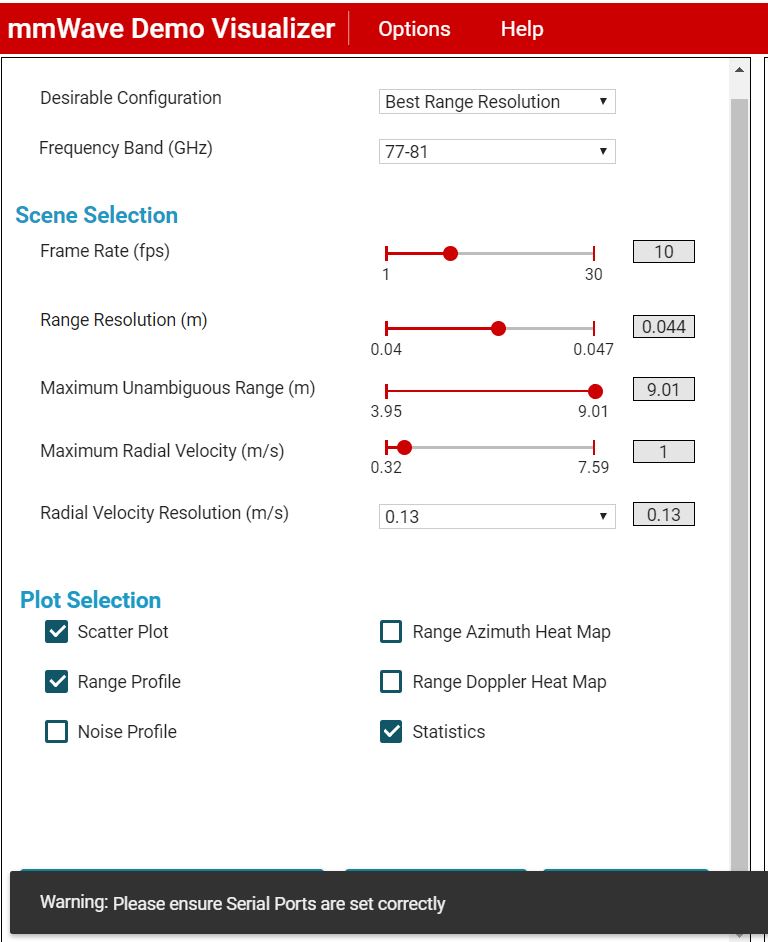Click the Range Resolution value box

[663, 327]
